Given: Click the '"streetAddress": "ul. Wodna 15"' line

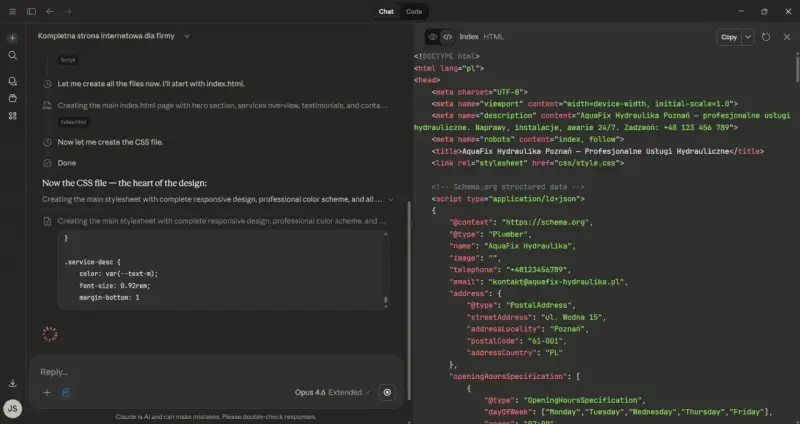Looking at the screenshot, I should 536,317.
